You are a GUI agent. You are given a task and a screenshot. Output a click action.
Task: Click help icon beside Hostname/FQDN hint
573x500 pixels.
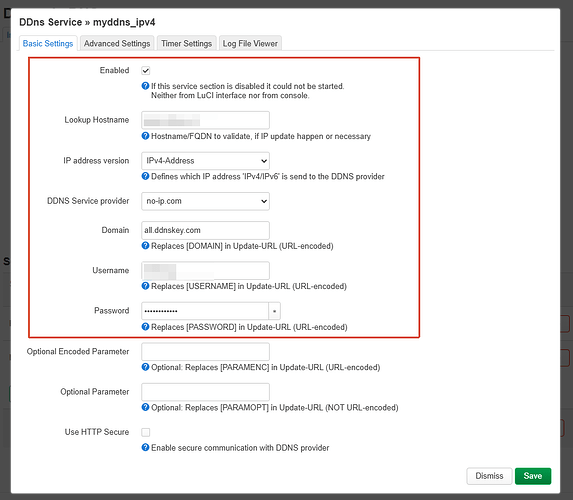pos(145,136)
